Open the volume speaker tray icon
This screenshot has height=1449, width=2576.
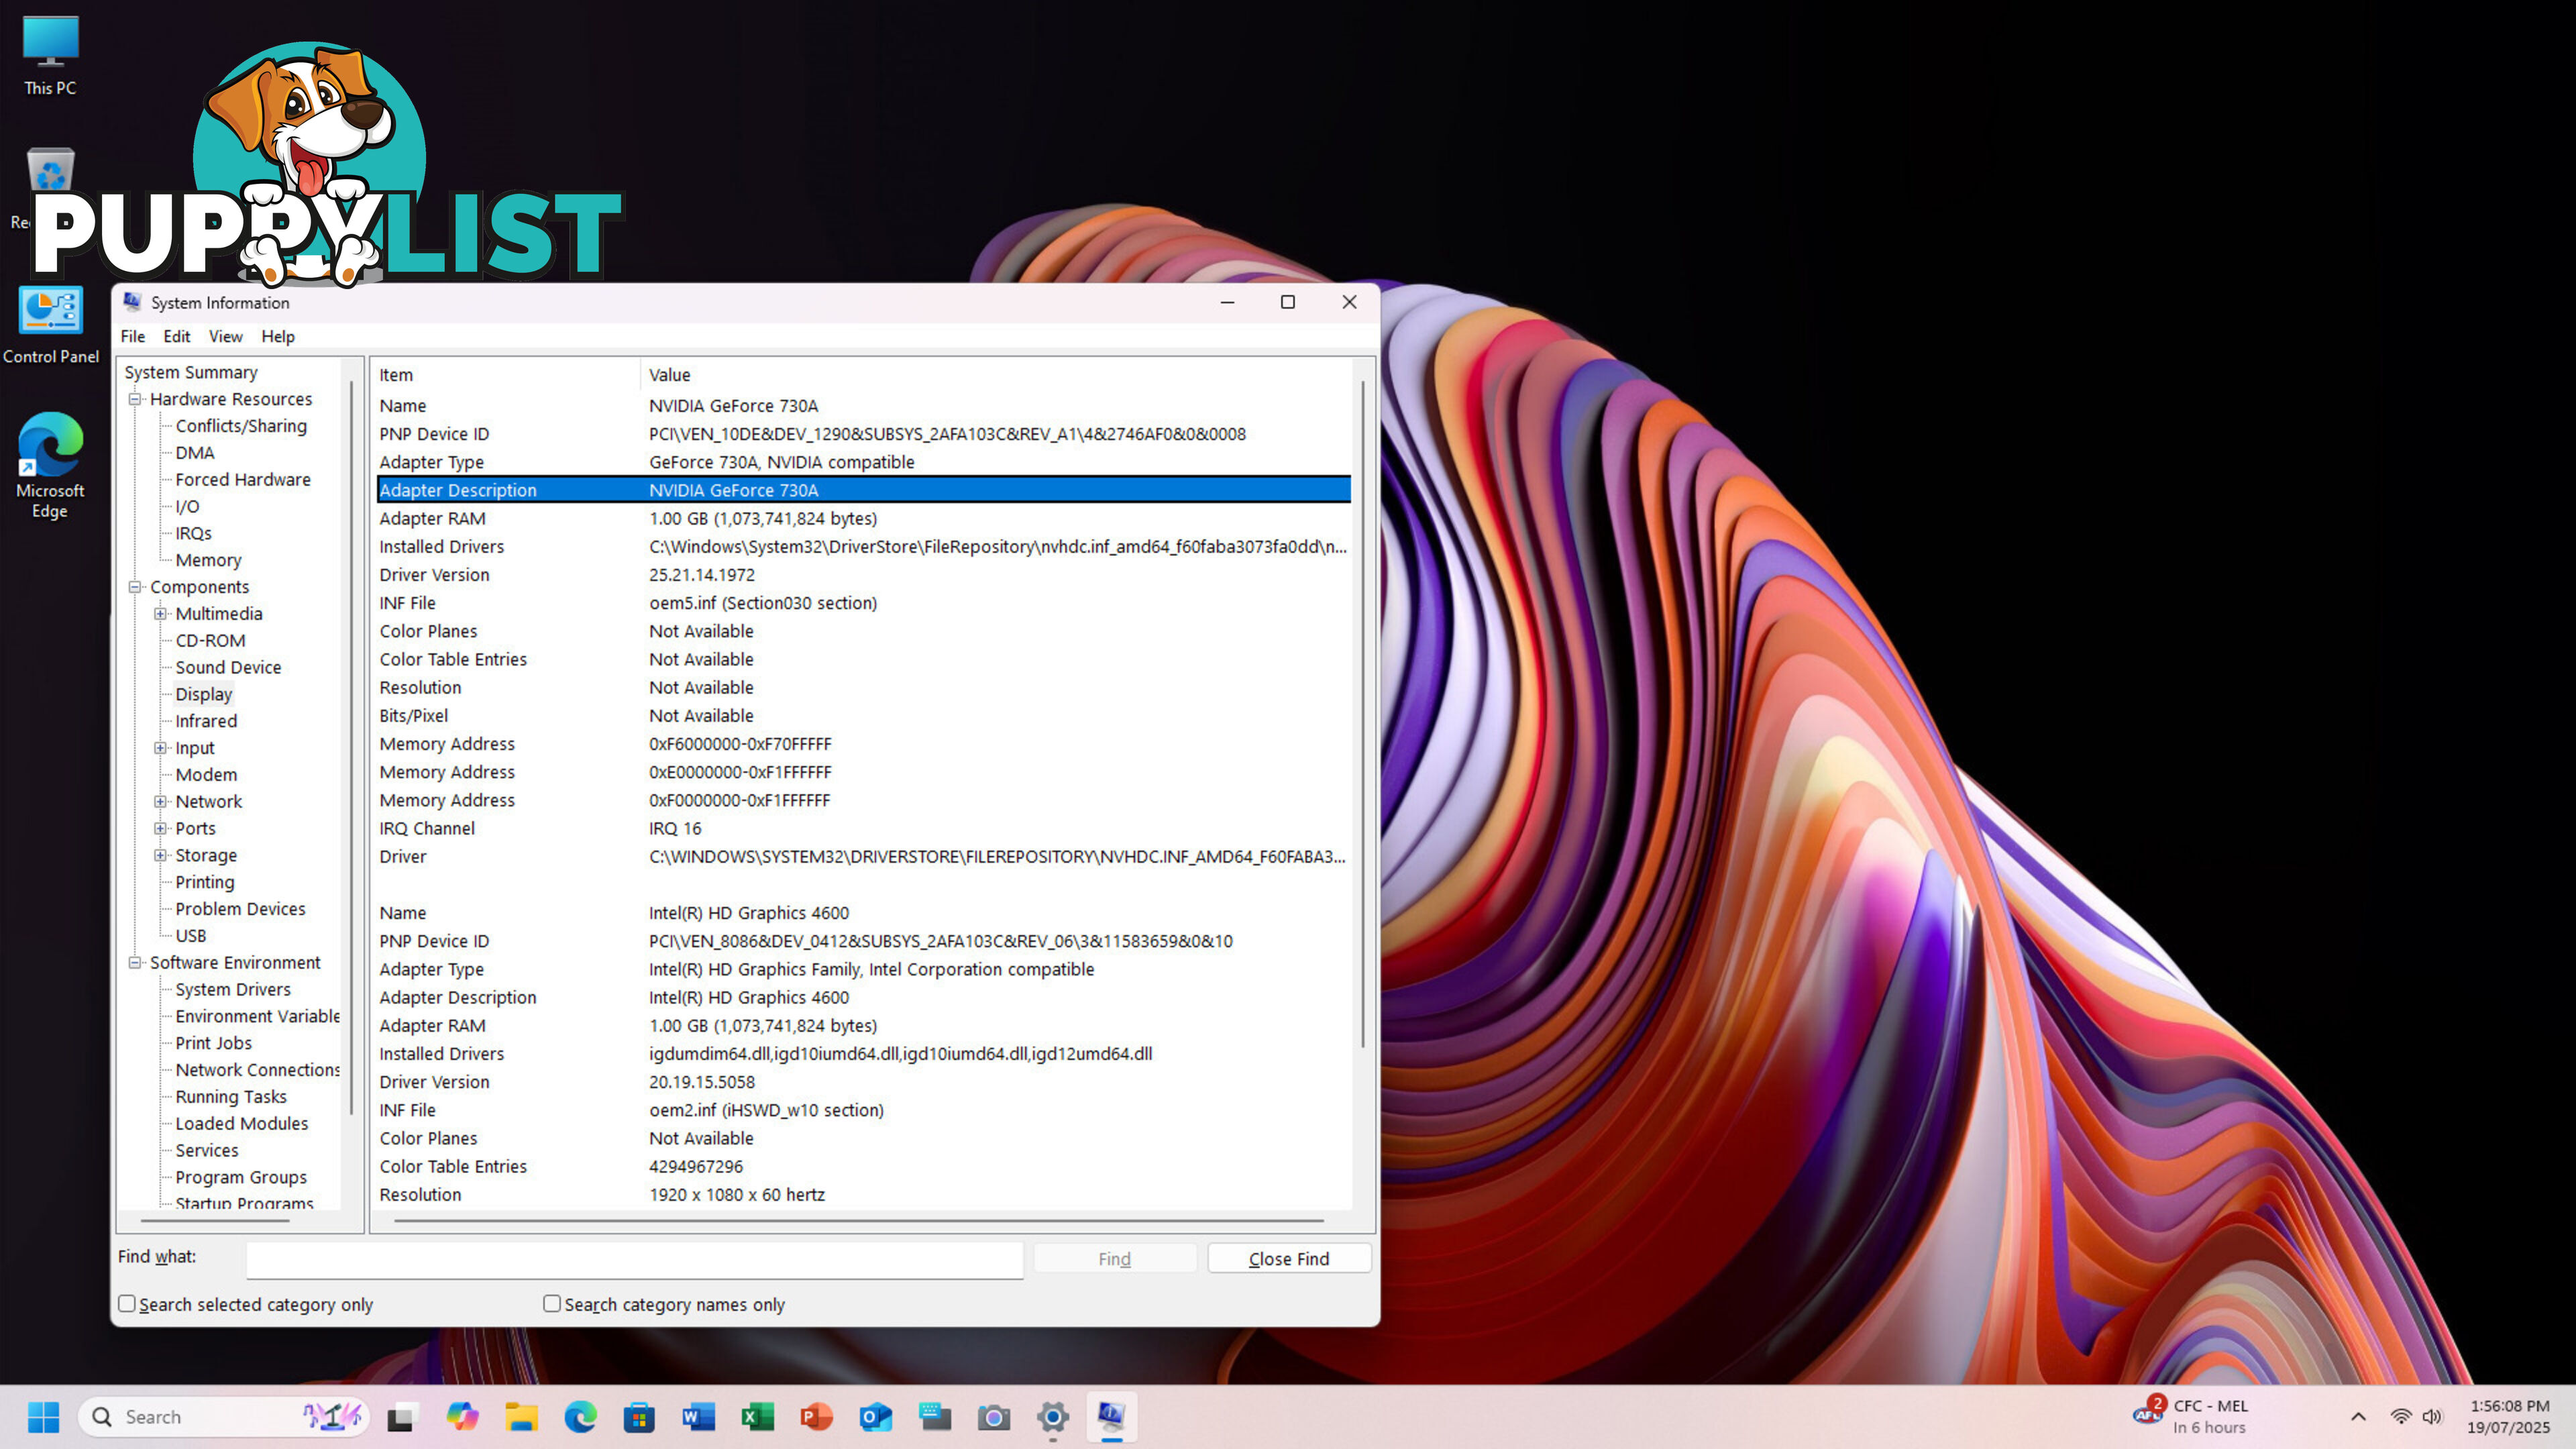click(x=2432, y=1417)
